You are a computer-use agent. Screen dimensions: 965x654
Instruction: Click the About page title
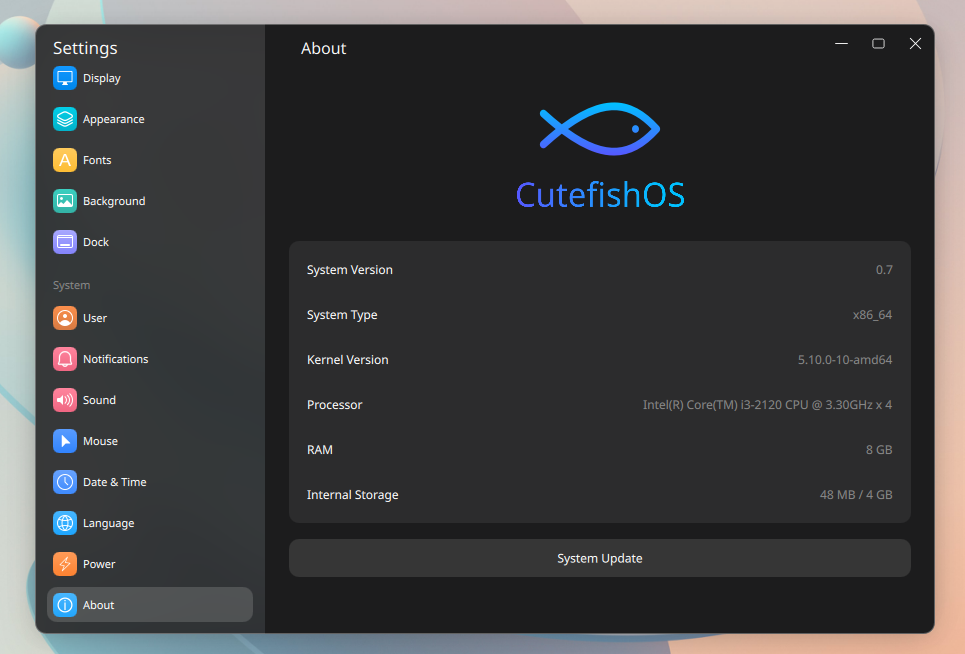tap(324, 49)
